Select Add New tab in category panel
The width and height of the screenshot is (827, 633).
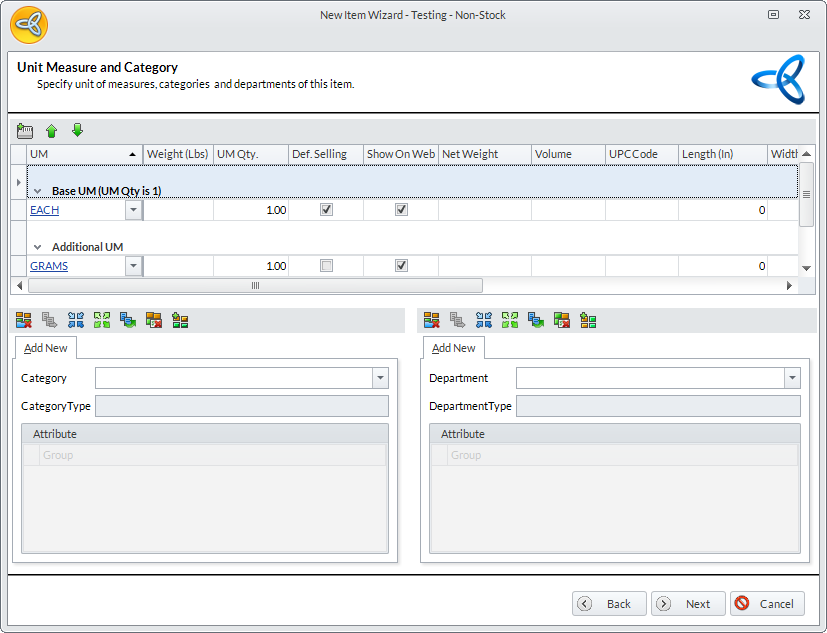click(x=46, y=348)
